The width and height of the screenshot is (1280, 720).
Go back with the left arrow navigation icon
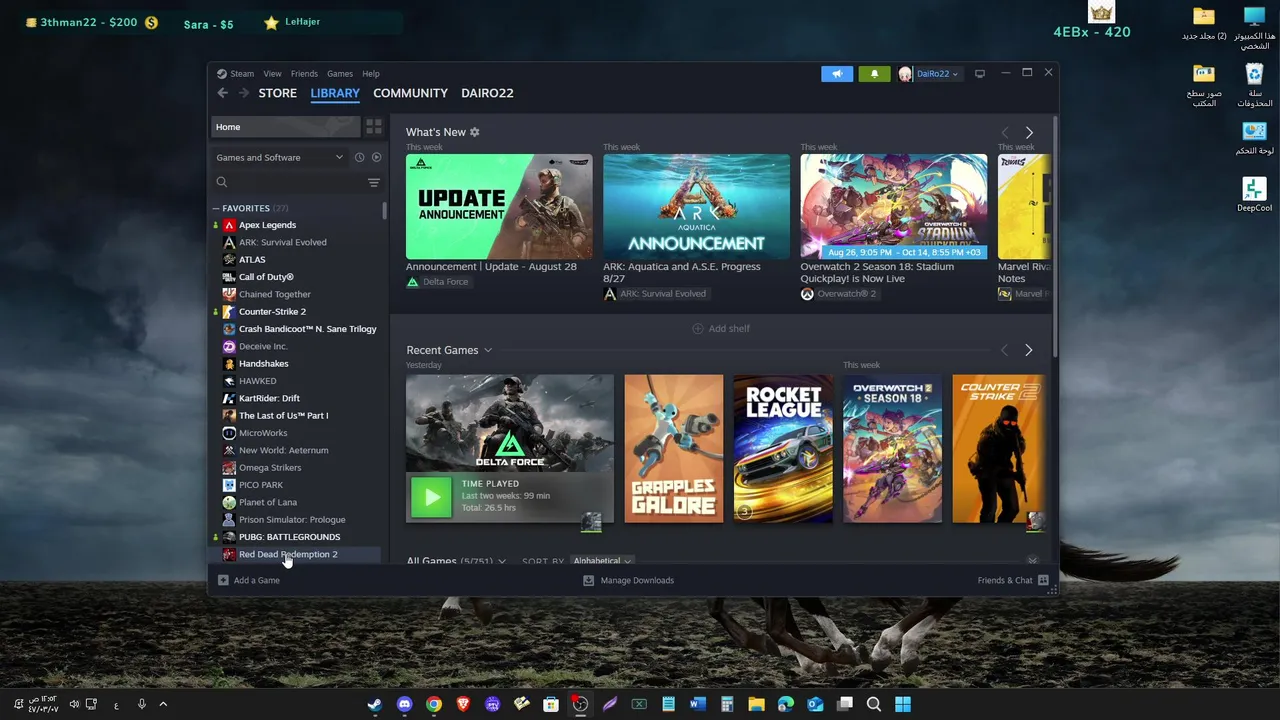point(222,93)
